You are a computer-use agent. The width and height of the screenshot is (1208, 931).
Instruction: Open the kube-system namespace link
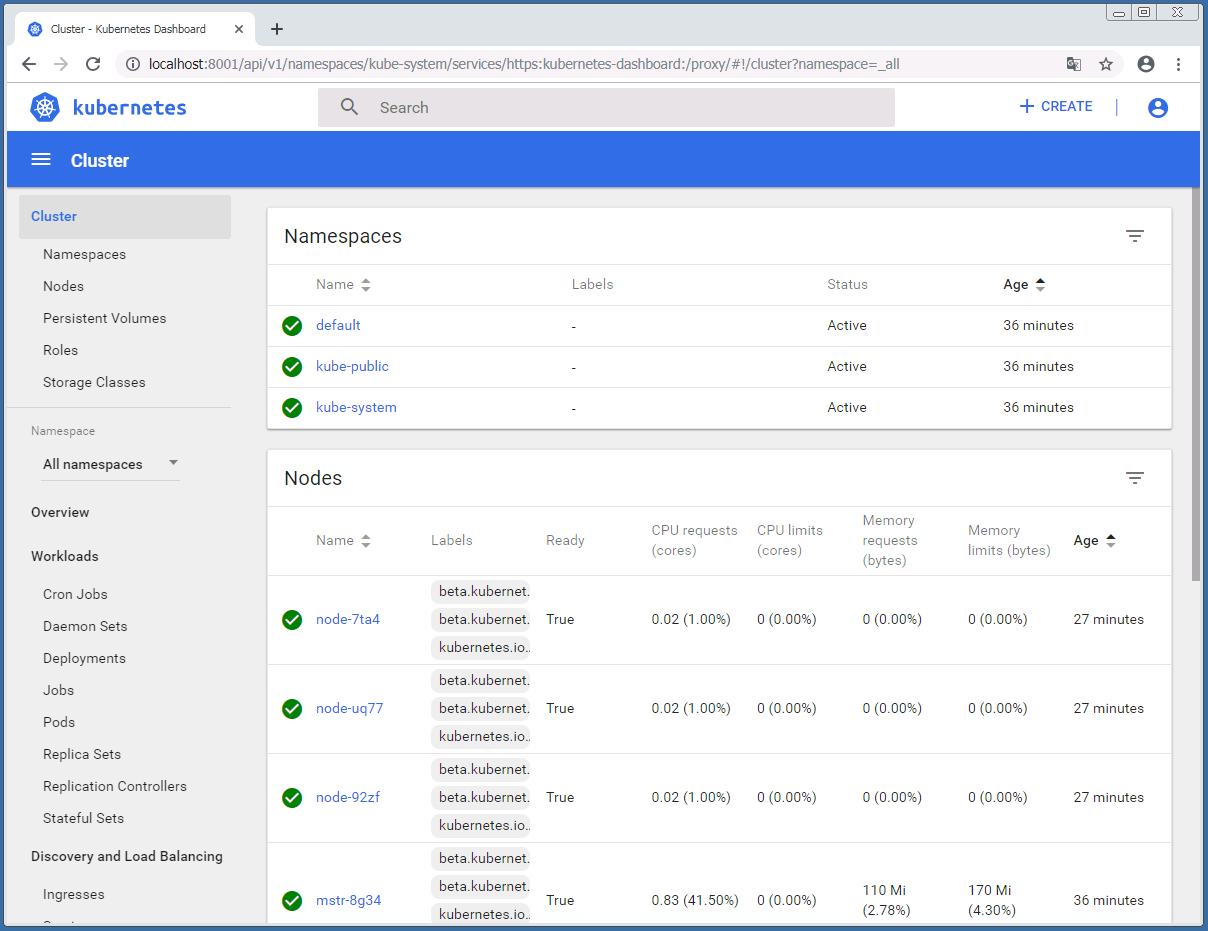coord(356,408)
